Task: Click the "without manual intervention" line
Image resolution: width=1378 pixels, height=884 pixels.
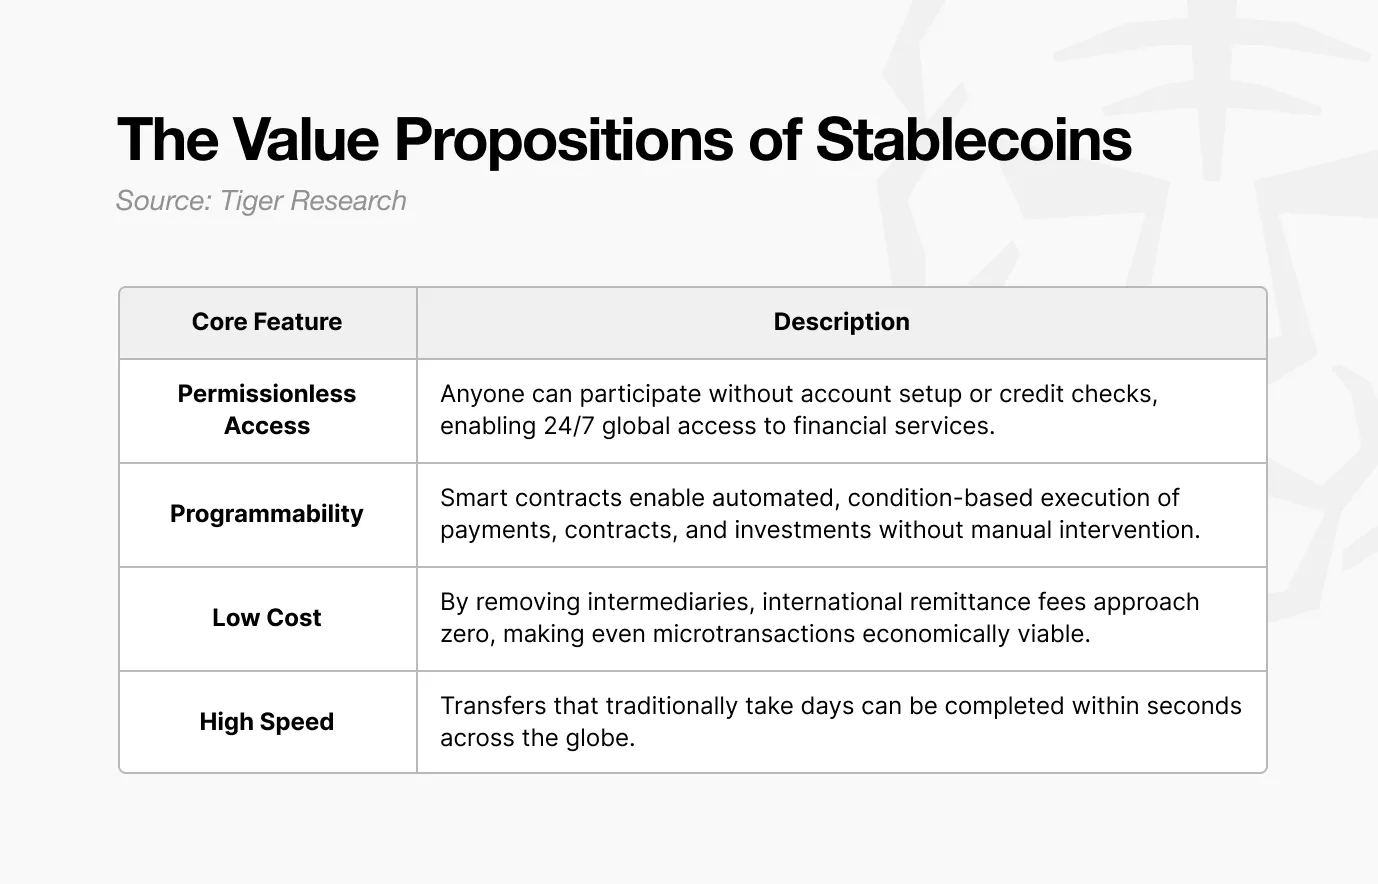Action: [819, 530]
